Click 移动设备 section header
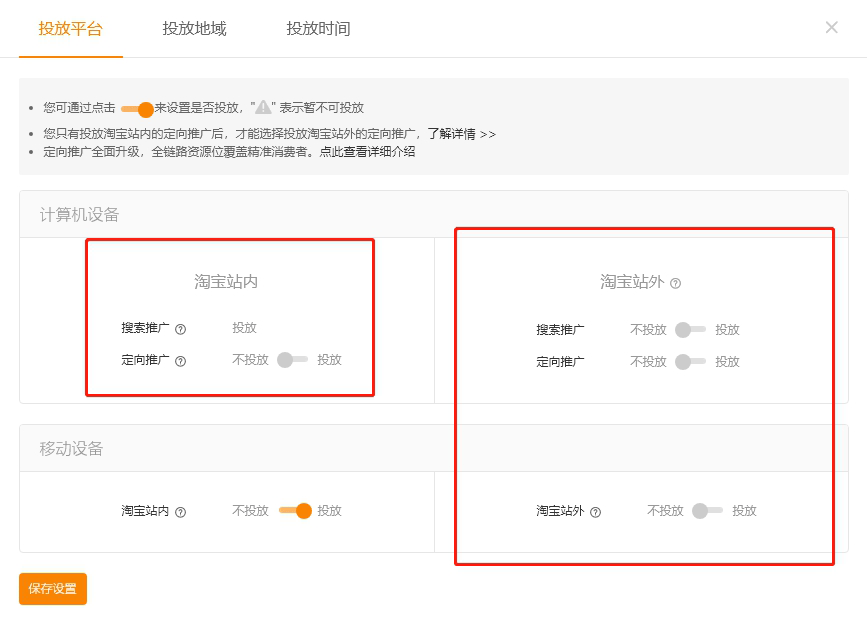This screenshot has width=867, height=617. (x=72, y=449)
